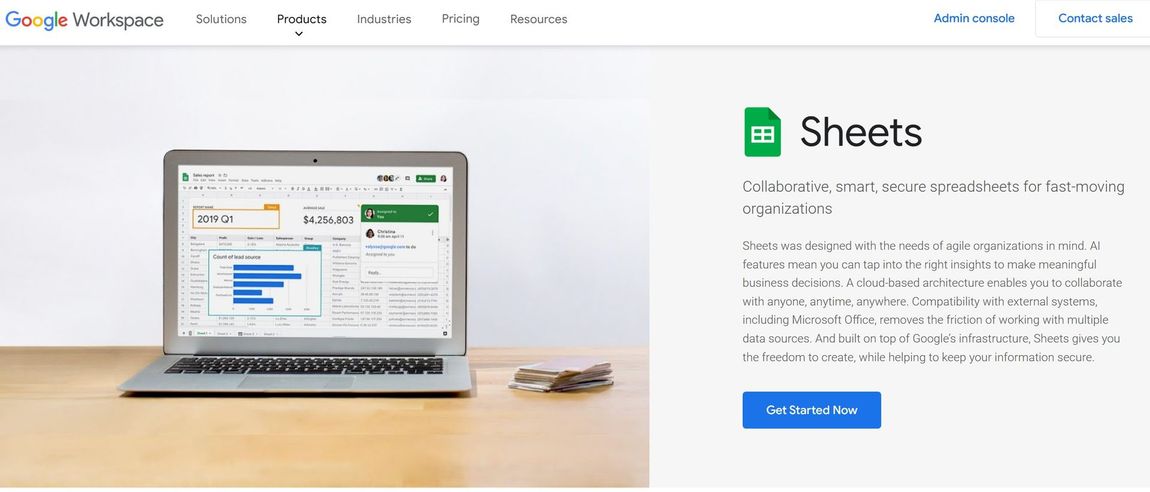
Task: Open the three-dot menu on Christina's comment
Action: pyautogui.click(x=432, y=233)
